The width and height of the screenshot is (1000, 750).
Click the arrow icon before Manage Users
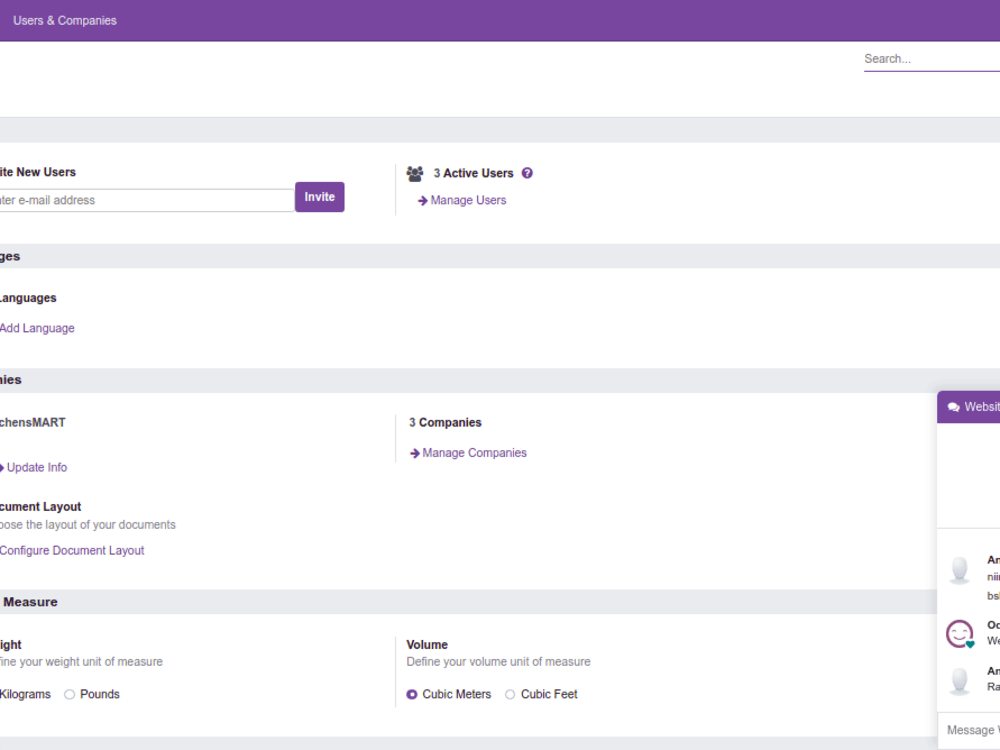pos(422,201)
